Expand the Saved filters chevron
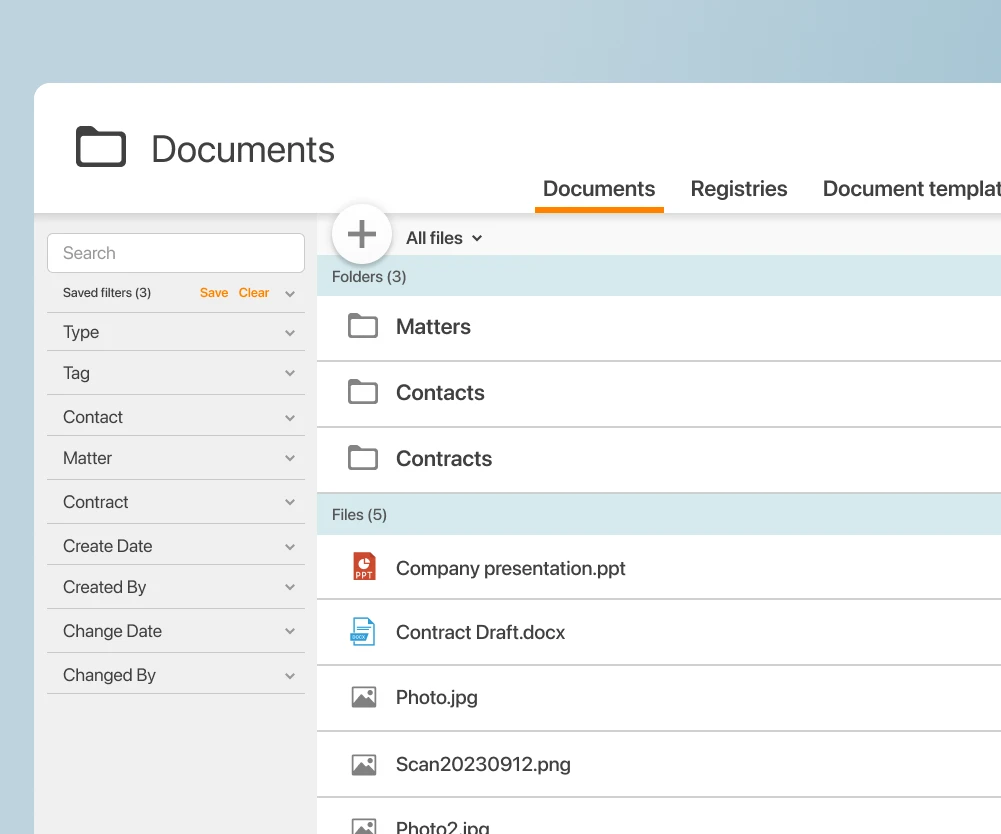Viewport: 1001px width, 834px height. (290, 294)
